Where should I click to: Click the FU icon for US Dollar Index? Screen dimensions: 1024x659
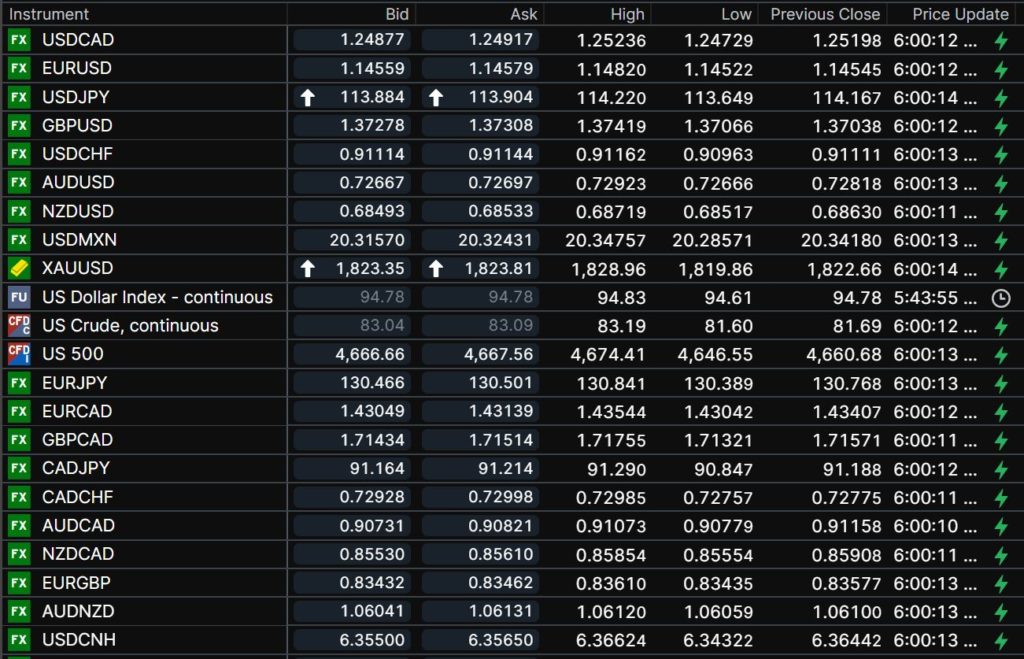point(19,297)
